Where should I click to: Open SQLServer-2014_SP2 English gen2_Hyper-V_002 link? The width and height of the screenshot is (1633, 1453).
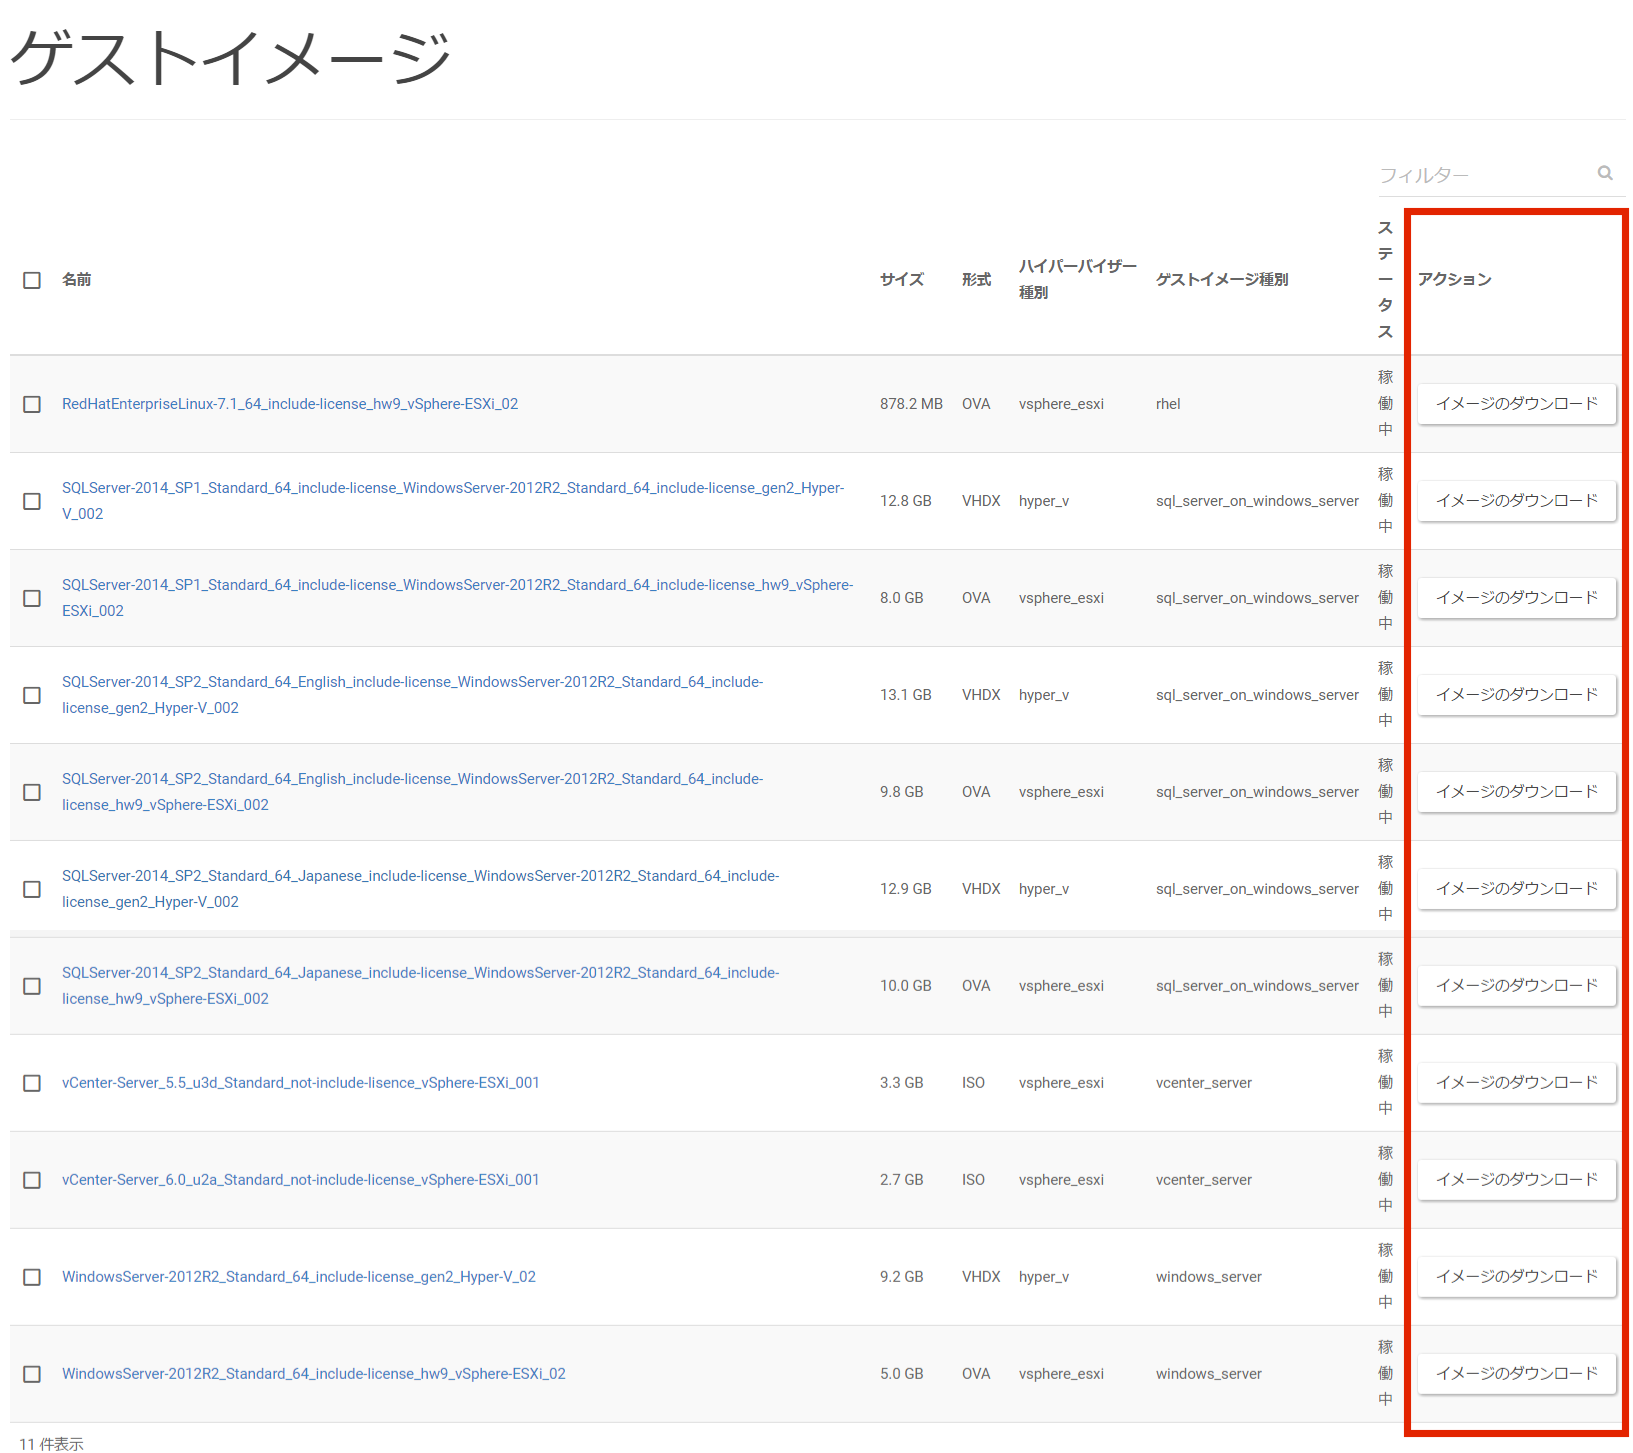[x=412, y=695]
